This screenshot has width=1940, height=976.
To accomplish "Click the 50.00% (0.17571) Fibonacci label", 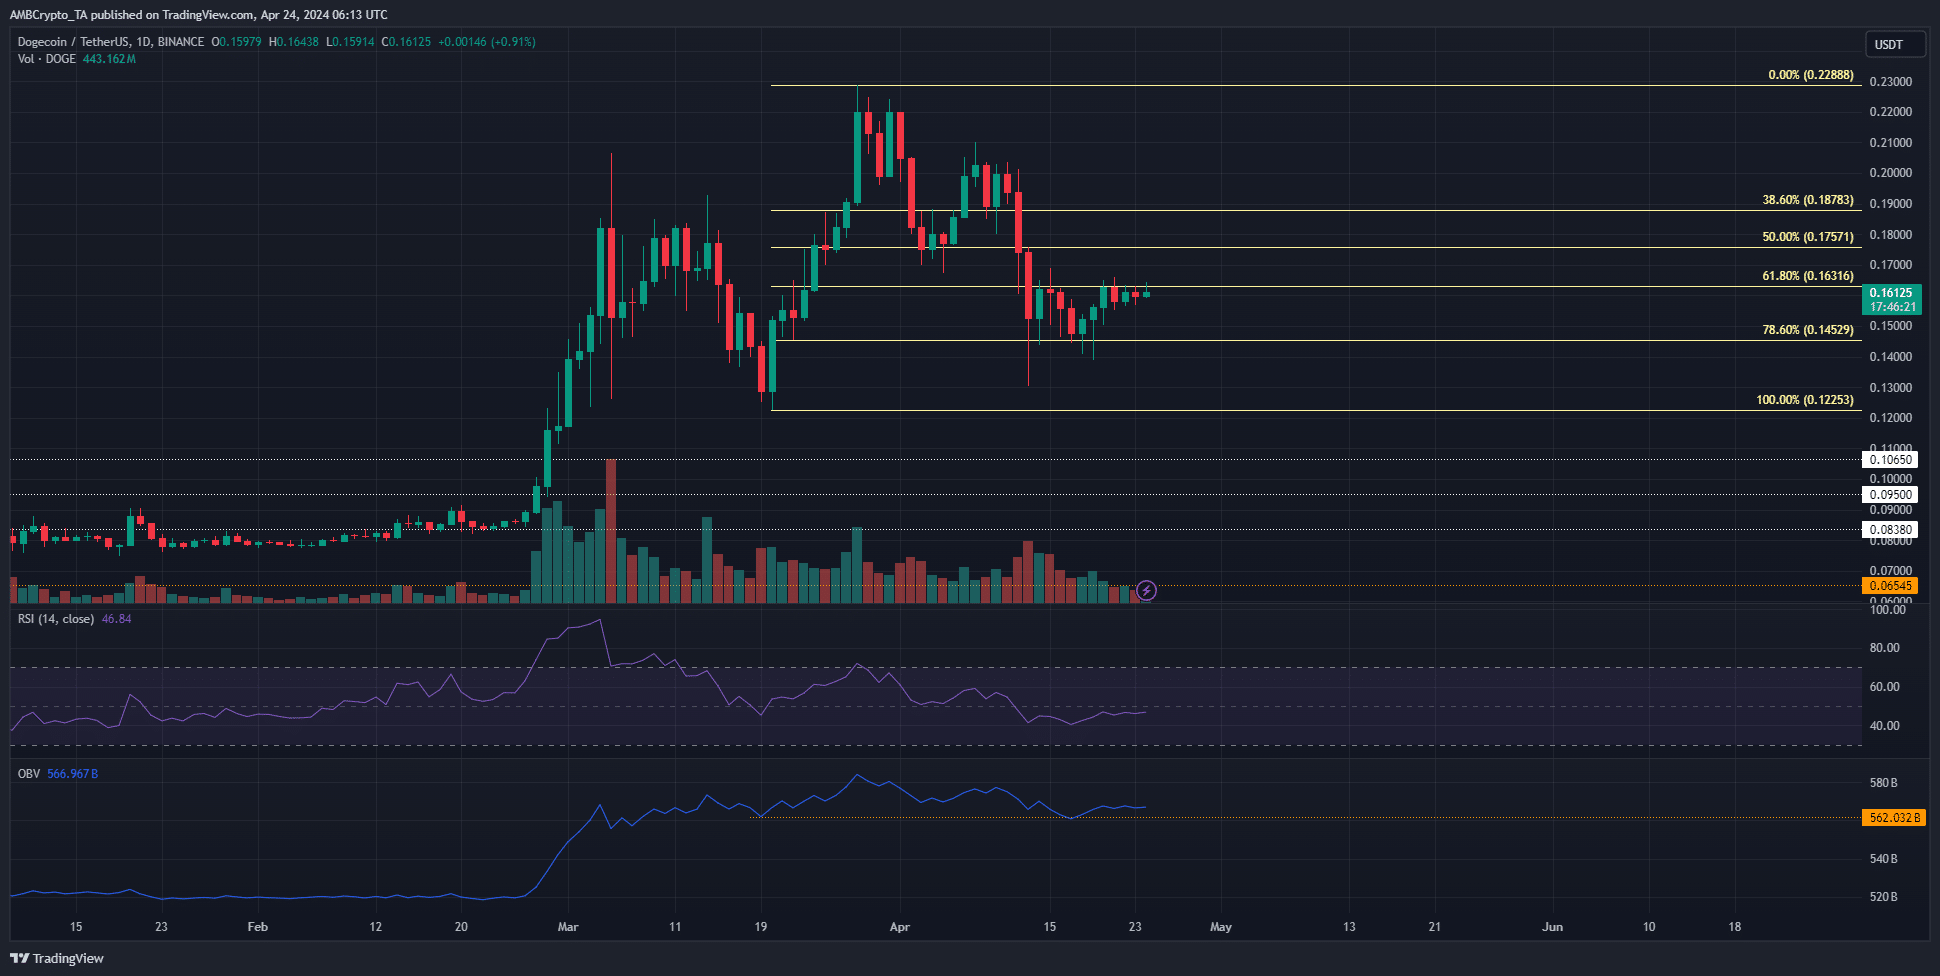I will coord(1807,237).
